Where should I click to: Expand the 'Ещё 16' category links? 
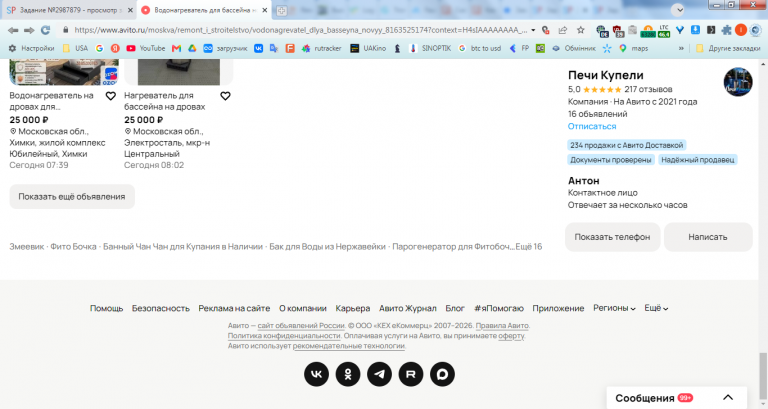[x=528, y=246]
